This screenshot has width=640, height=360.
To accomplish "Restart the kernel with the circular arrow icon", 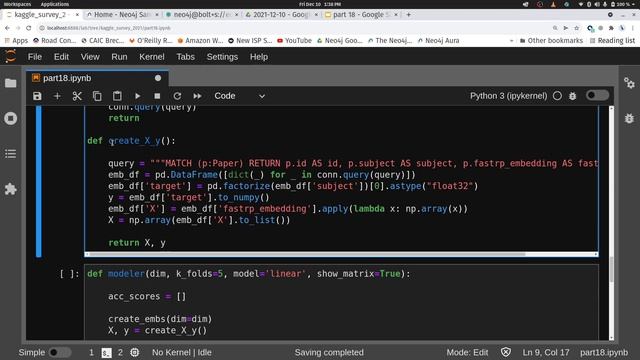I will (x=177, y=96).
